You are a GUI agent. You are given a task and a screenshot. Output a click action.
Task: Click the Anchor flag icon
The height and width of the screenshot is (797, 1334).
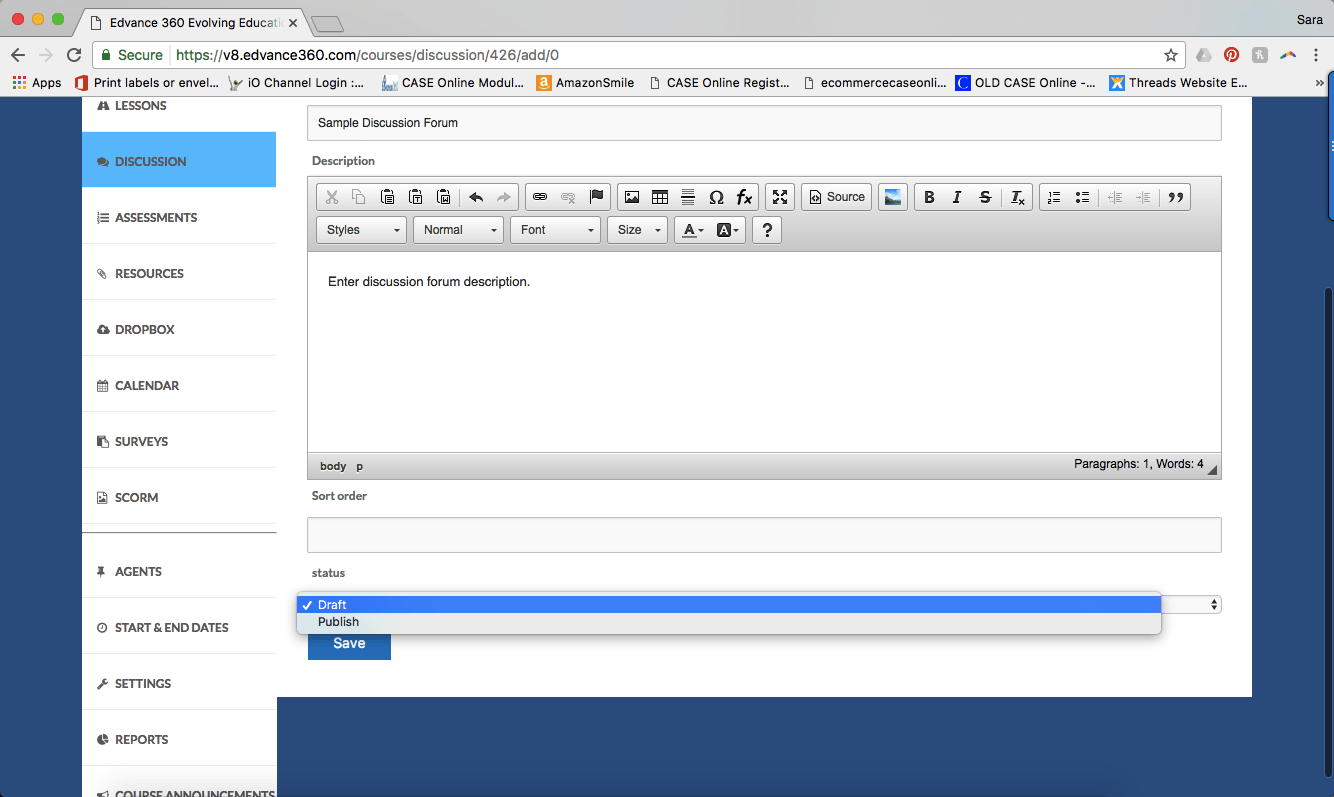pos(597,197)
